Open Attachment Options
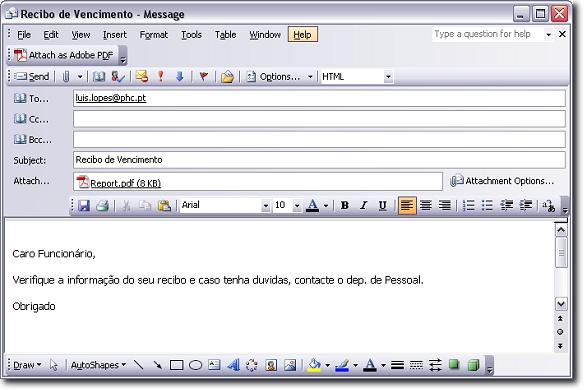The height and width of the screenshot is (390, 584). tap(502, 181)
